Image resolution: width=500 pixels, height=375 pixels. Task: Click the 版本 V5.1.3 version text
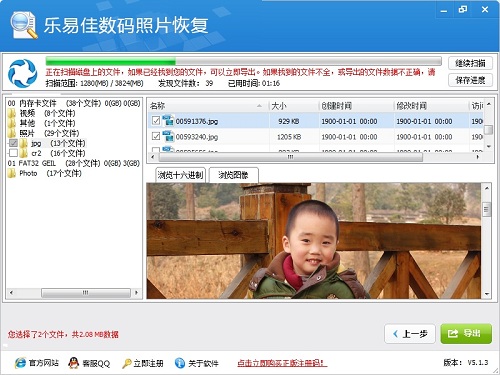coord(466,362)
